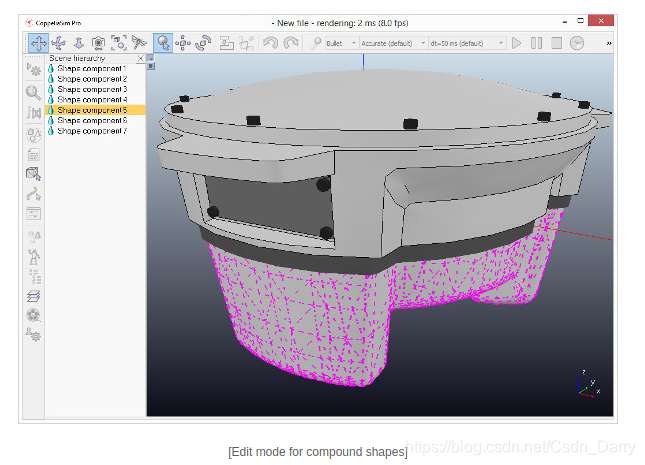Viewport: 645px width, 465px height.
Task: Select Shape component 1
Action: 92,68
